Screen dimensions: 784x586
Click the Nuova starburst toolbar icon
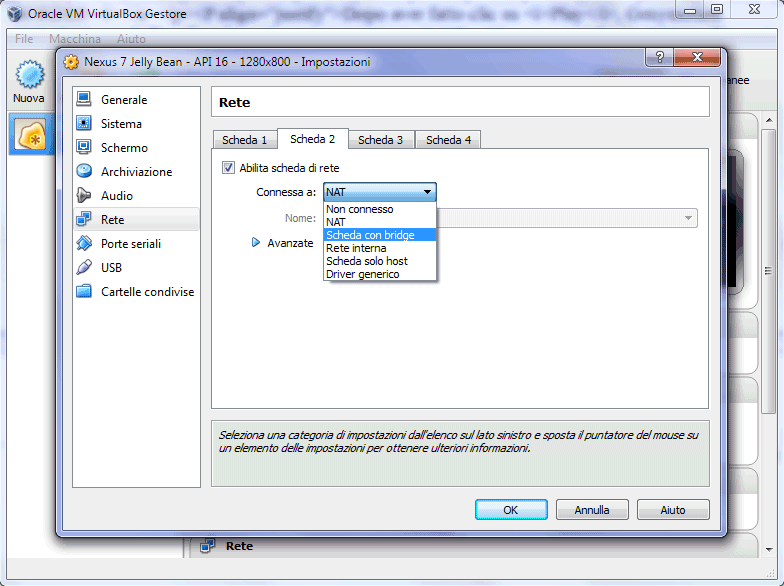point(30,74)
